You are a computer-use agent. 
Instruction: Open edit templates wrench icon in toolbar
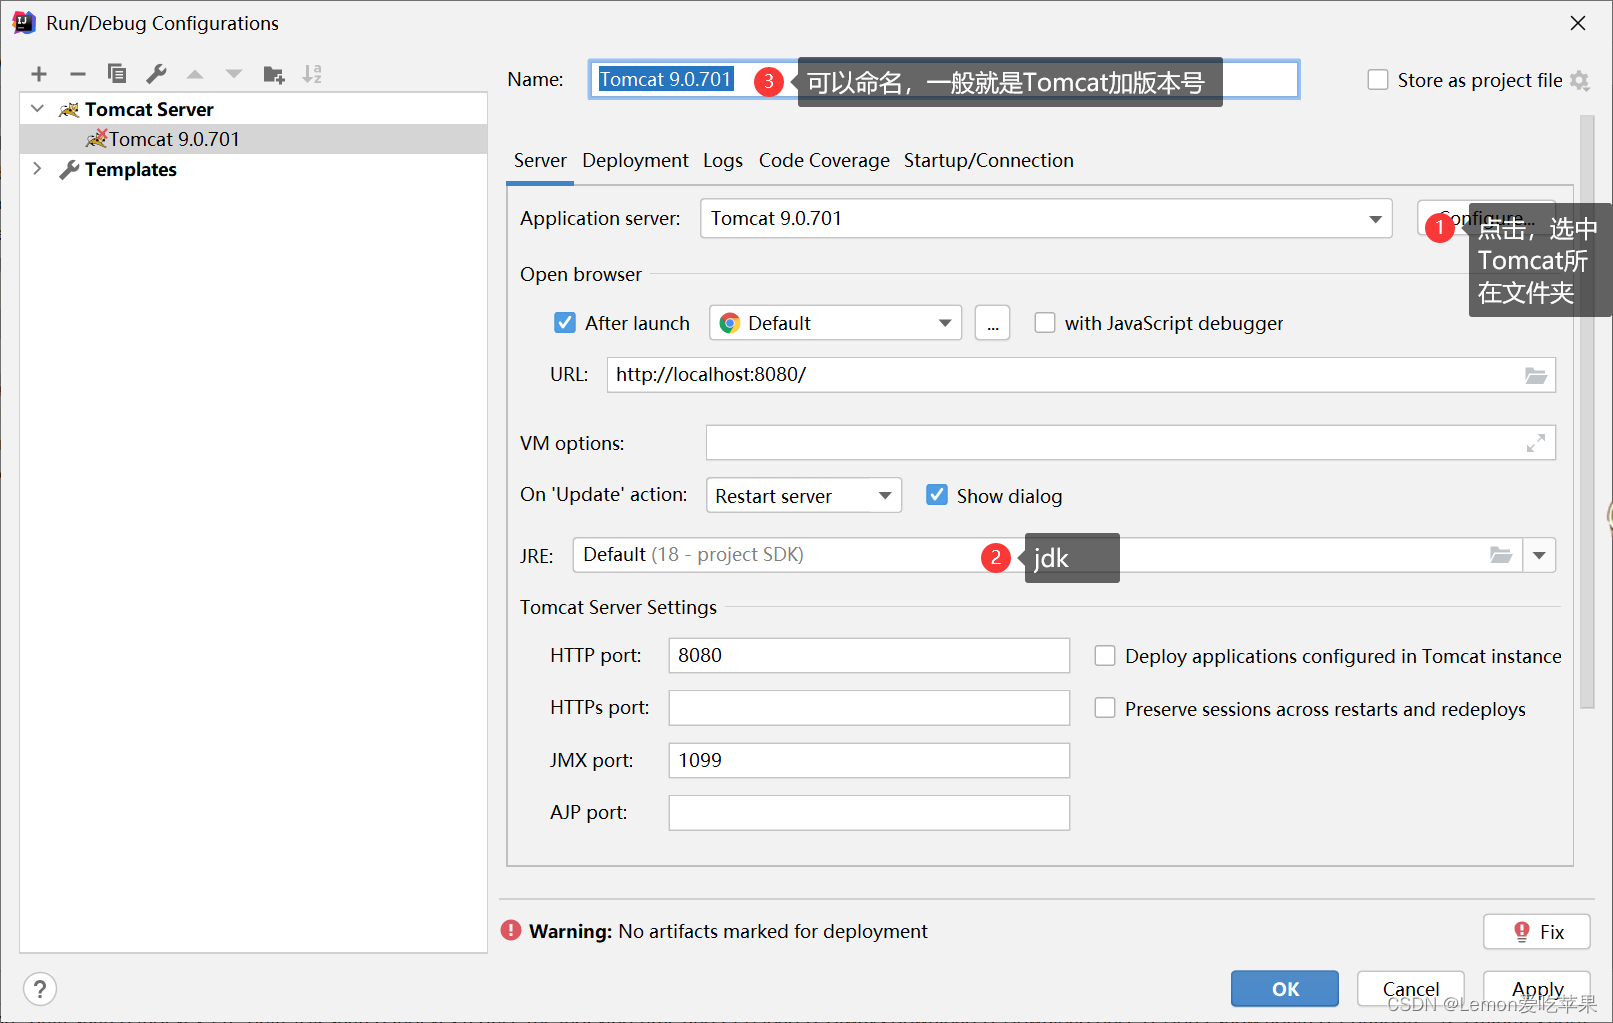156,74
